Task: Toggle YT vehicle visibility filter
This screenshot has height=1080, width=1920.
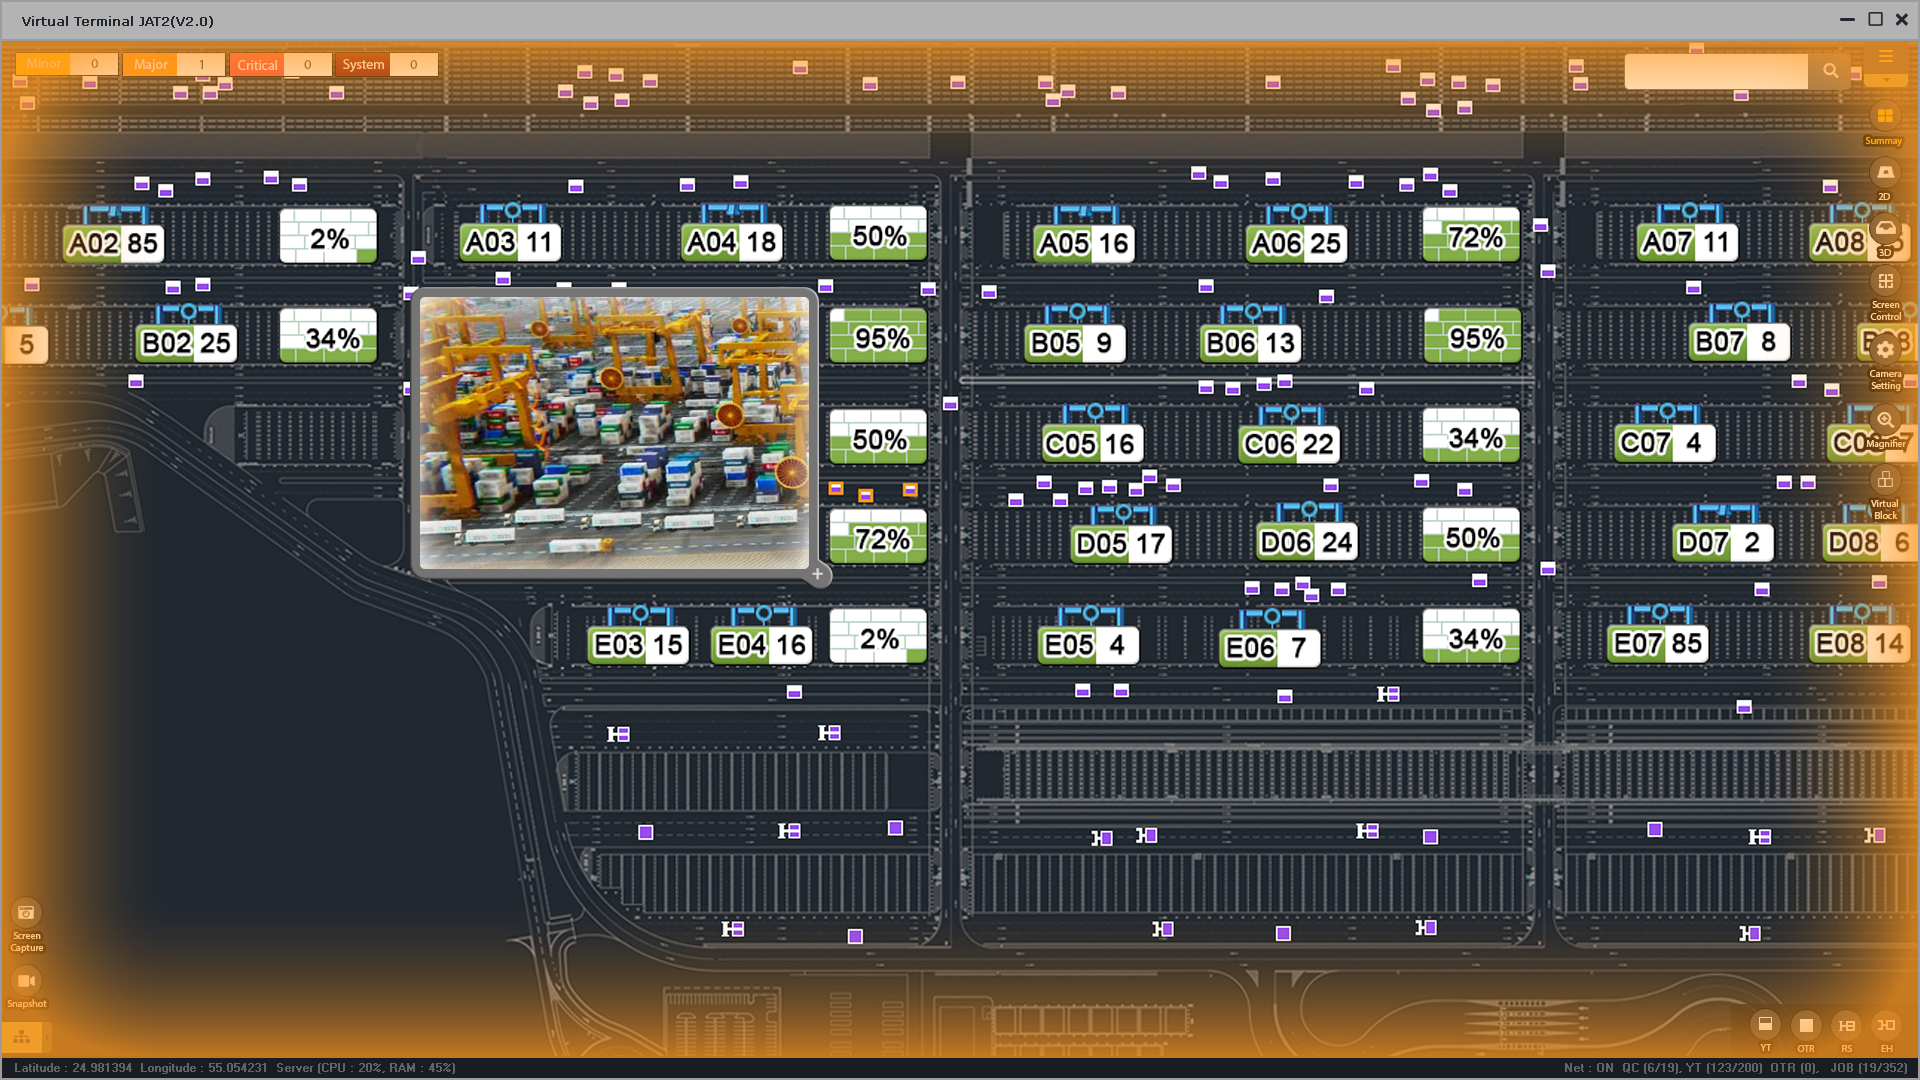Action: [x=1765, y=1025]
